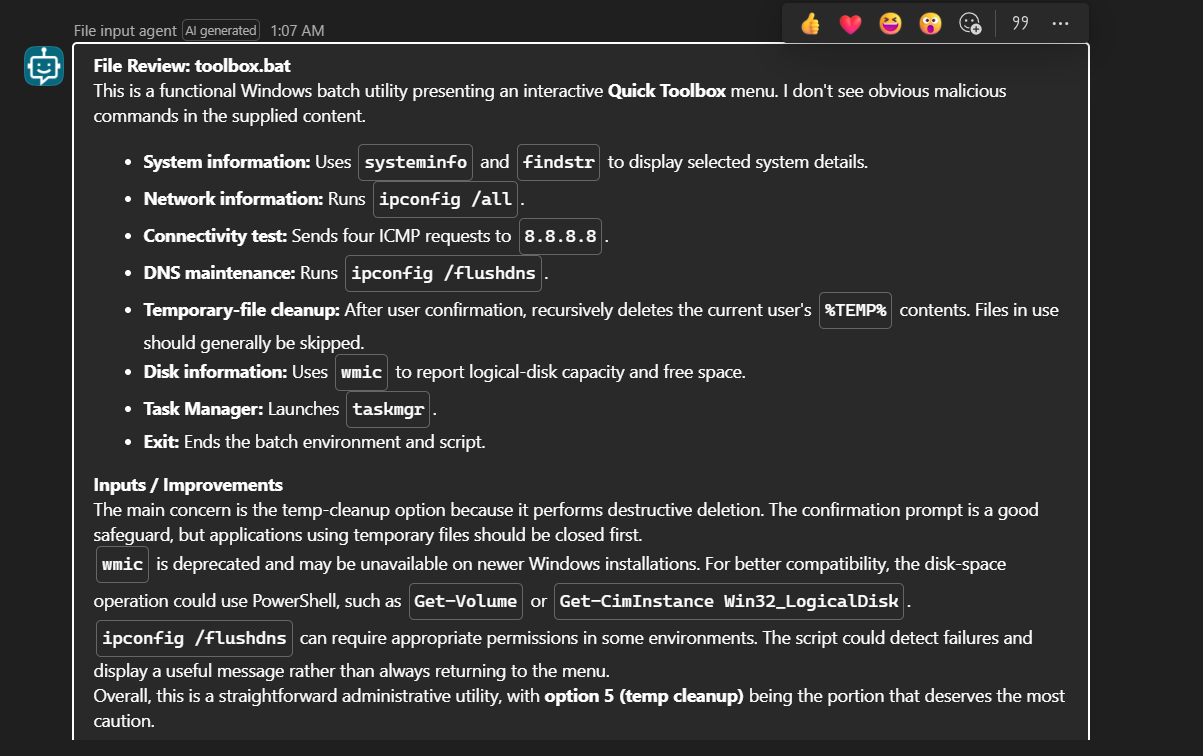React with the thumbs up emoji

pos(811,24)
